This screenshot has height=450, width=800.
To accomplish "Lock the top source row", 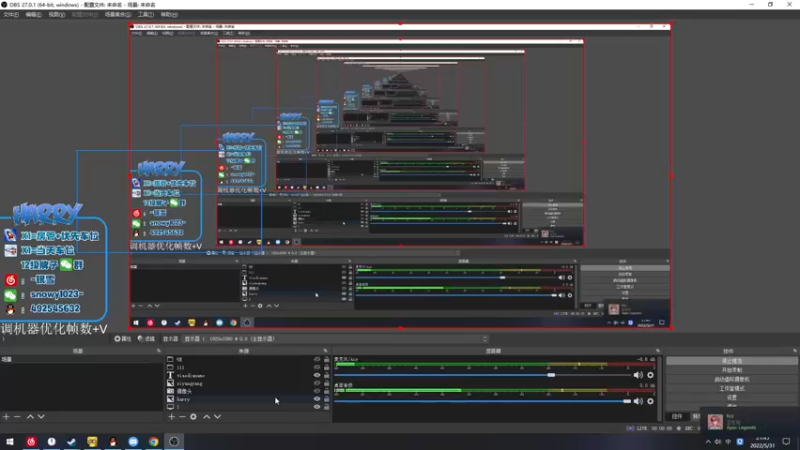I will pos(327,360).
